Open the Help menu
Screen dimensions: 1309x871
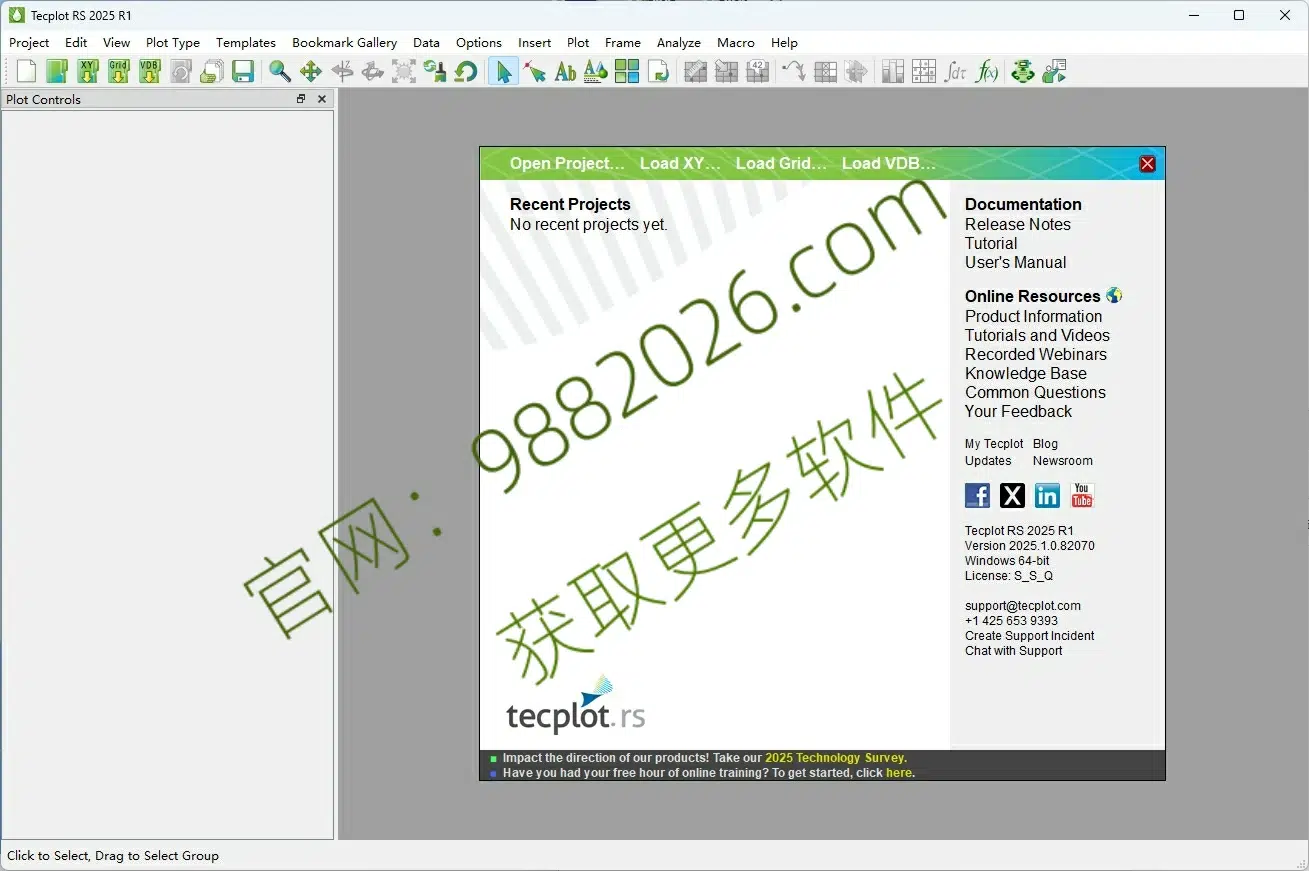(784, 43)
